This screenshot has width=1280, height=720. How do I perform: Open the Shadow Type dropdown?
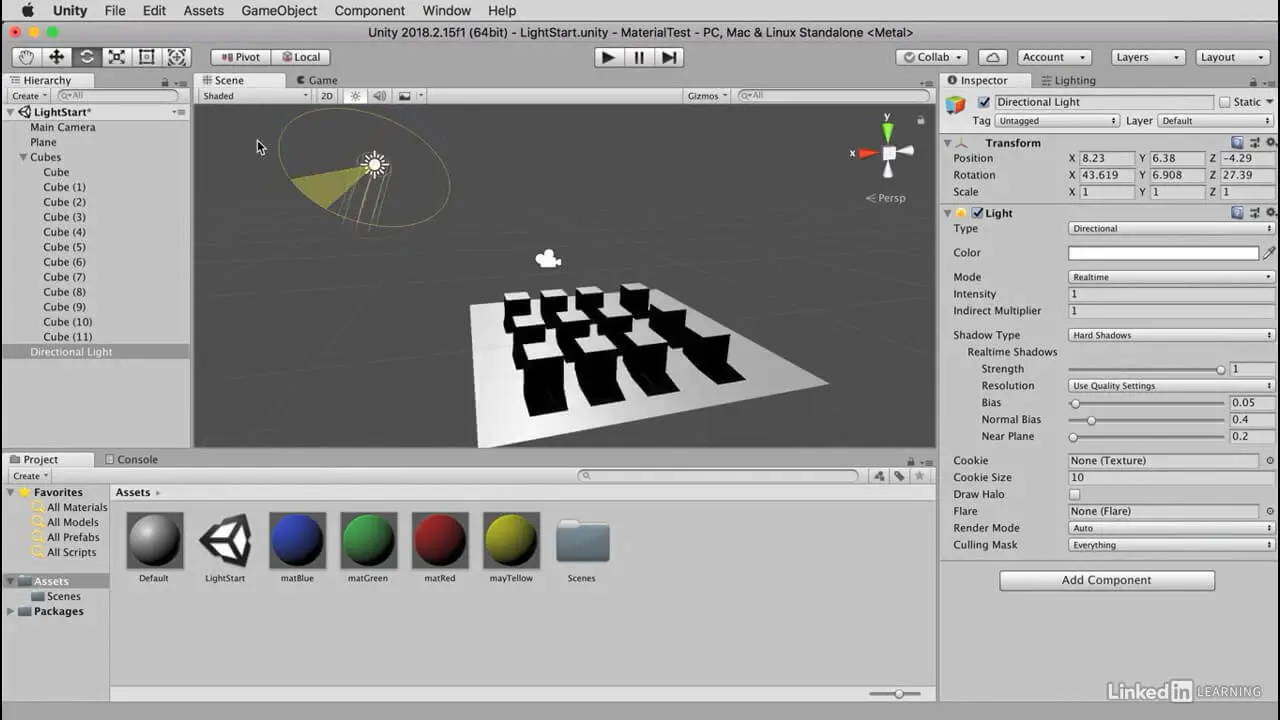(1171, 335)
